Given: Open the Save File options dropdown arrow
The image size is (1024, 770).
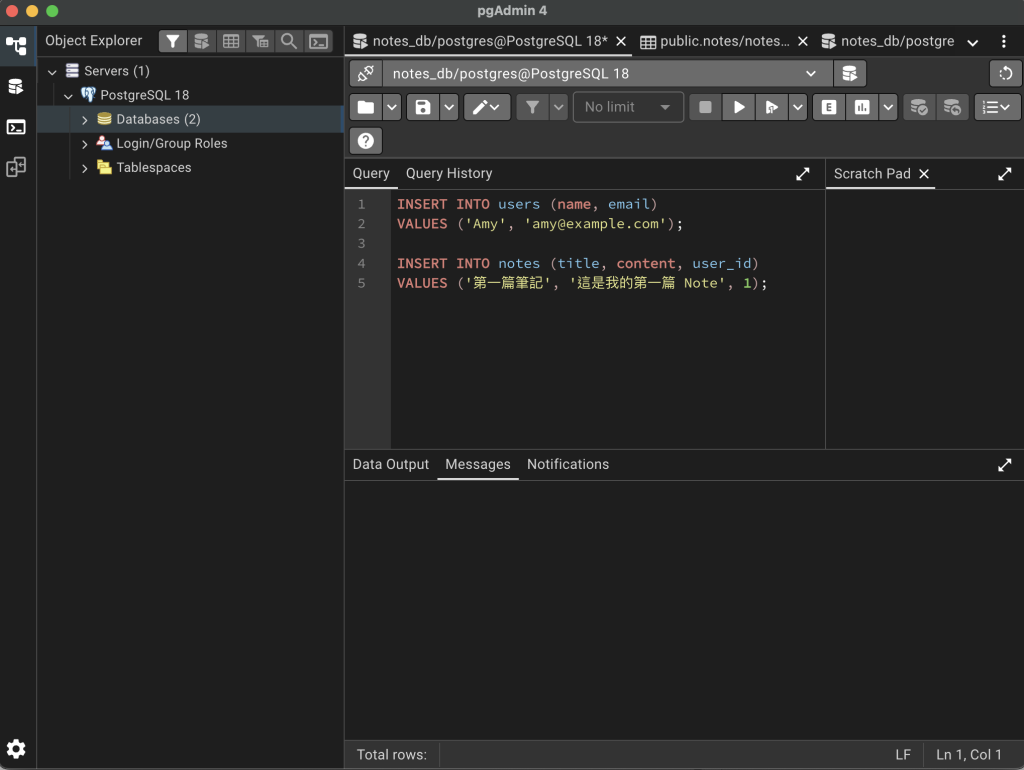Looking at the screenshot, I should [x=449, y=107].
